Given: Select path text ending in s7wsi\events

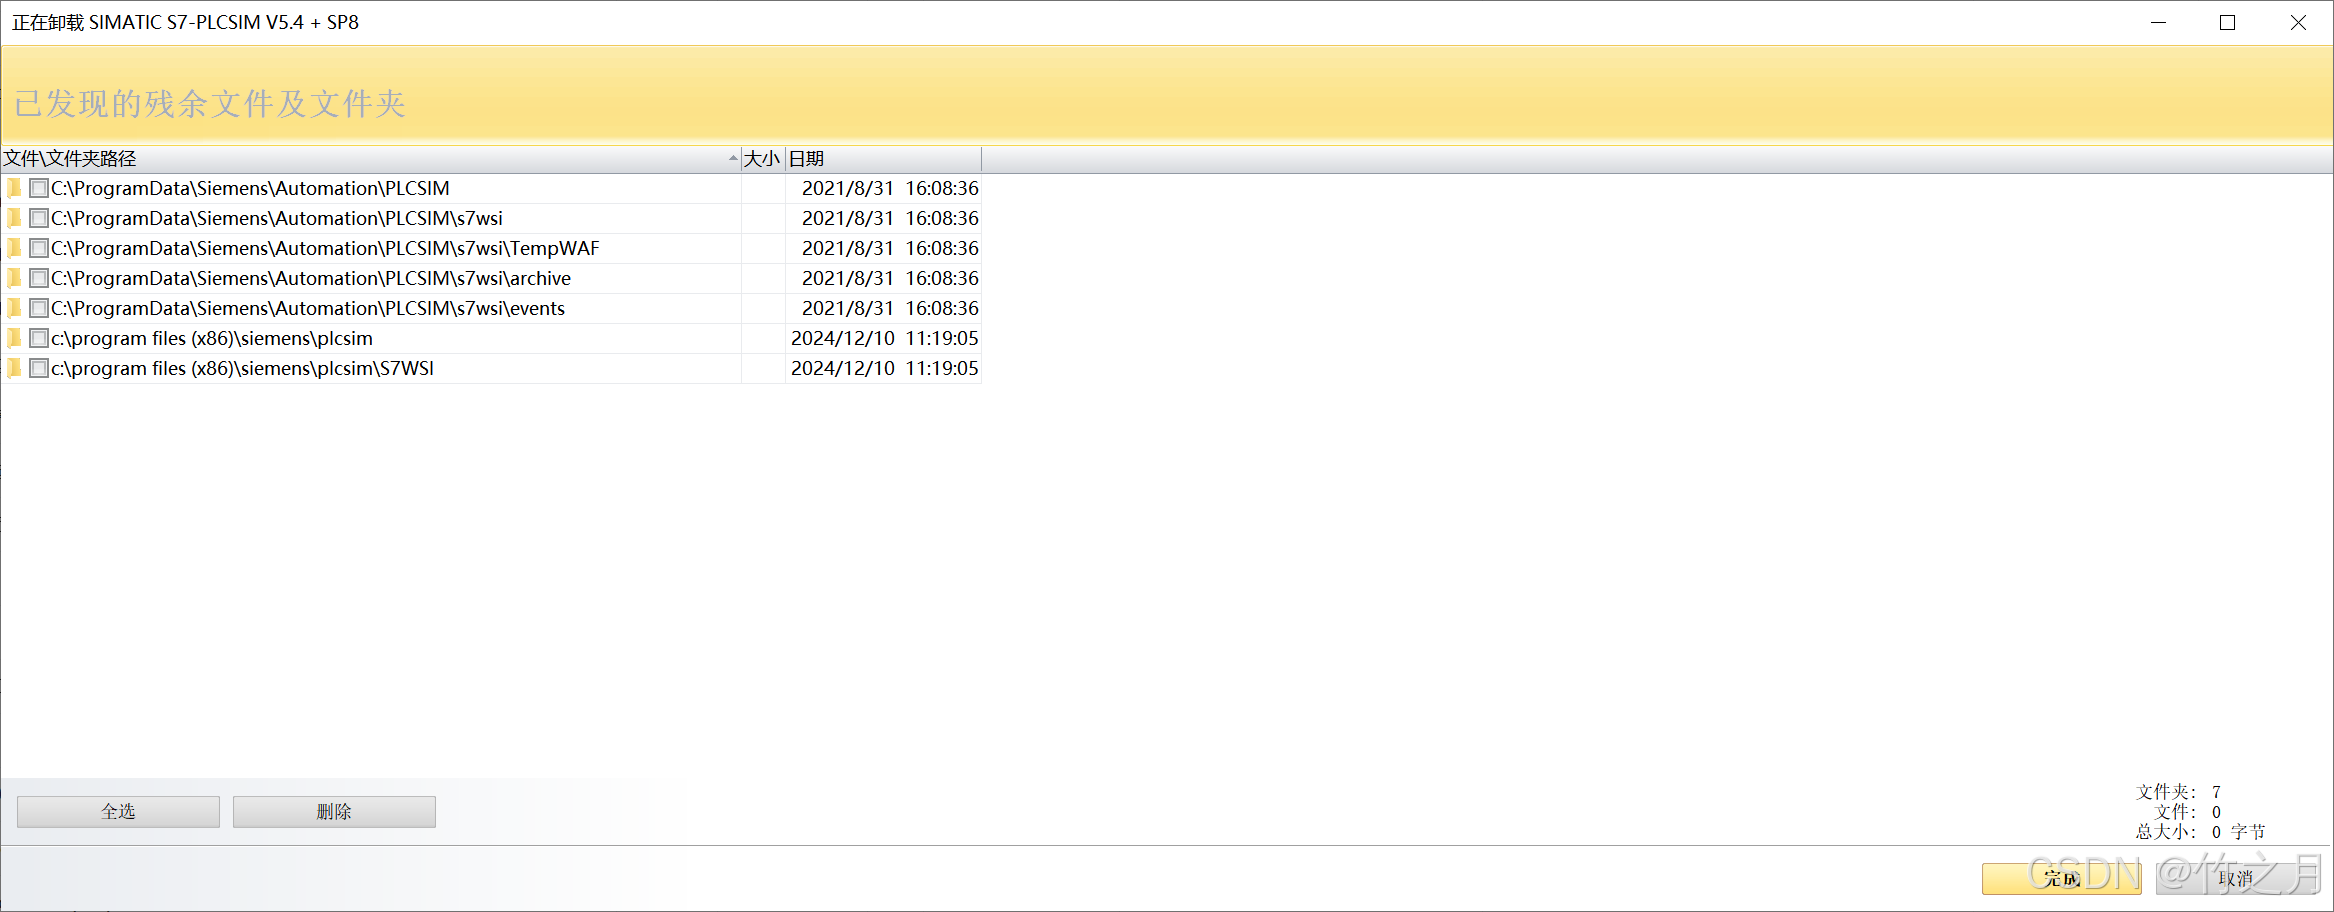Looking at the screenshot, I should tap(308, 308).
